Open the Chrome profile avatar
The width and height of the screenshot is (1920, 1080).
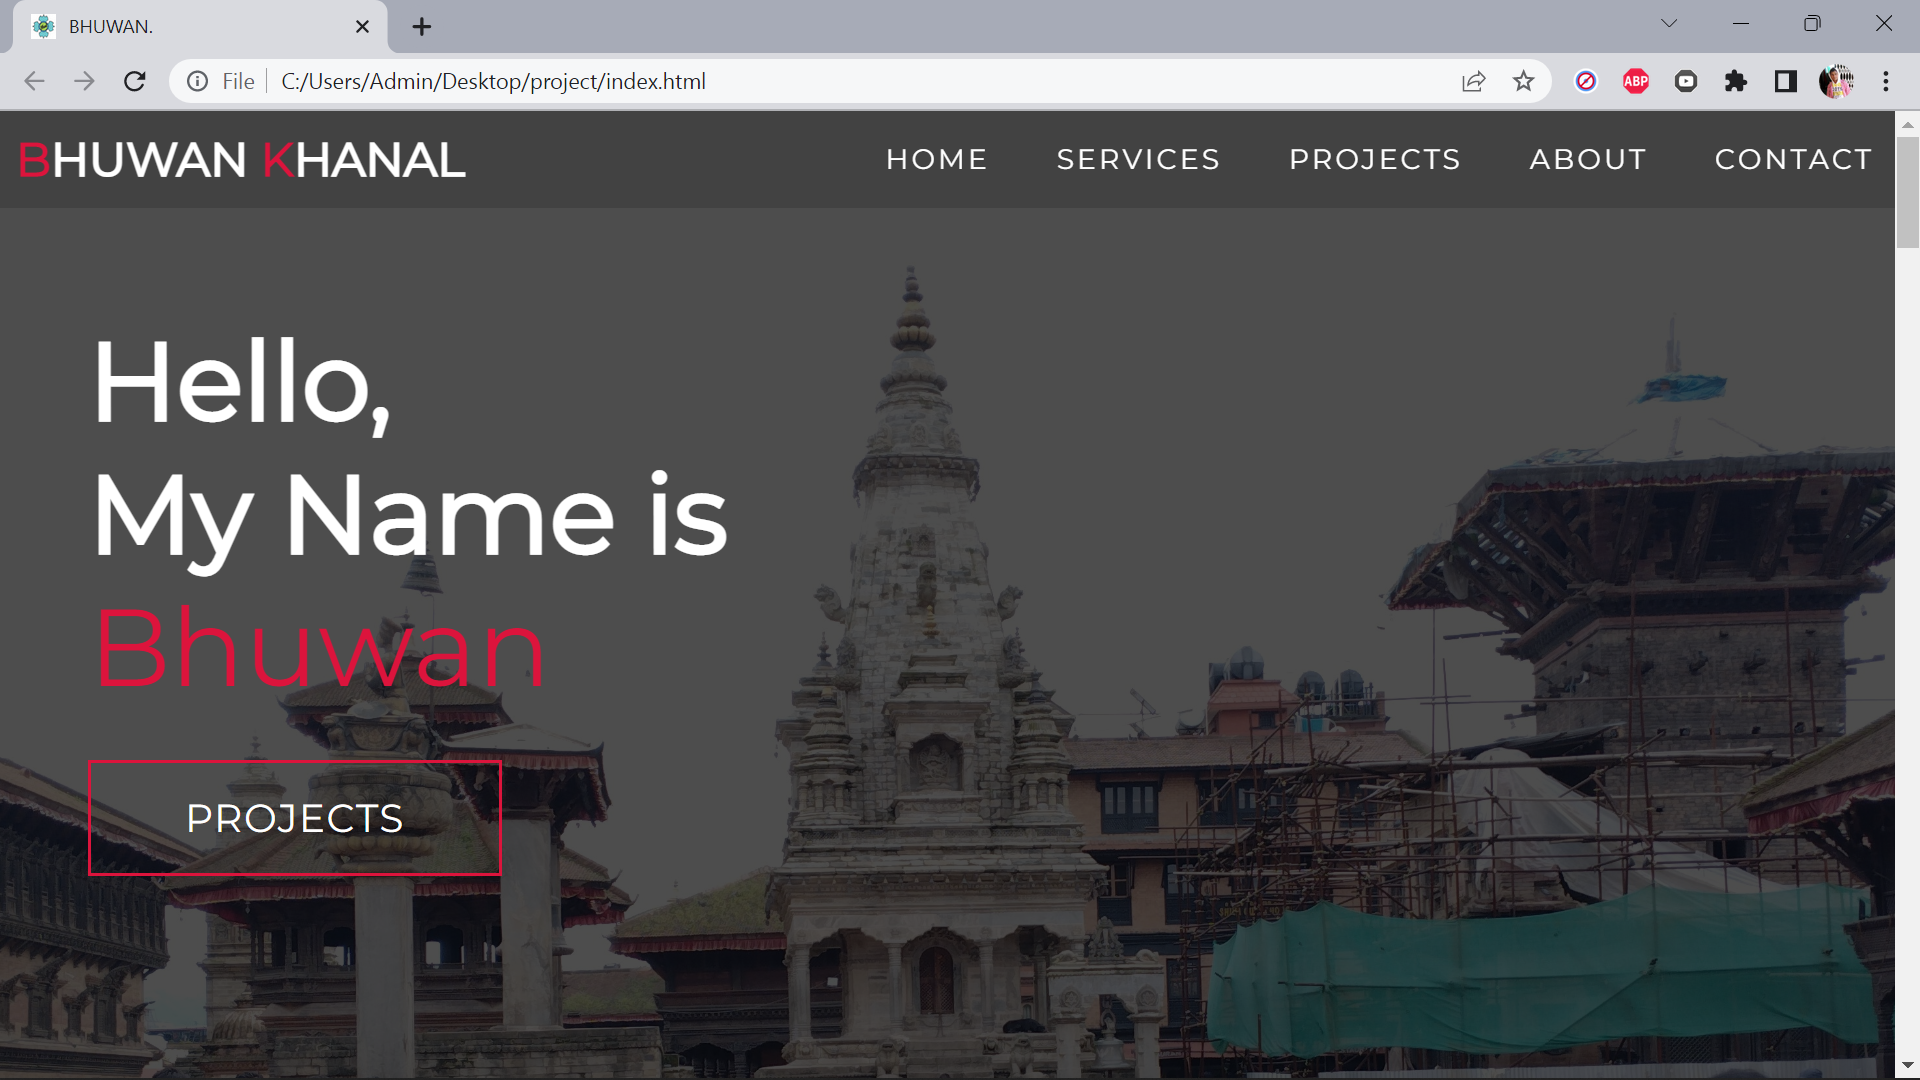point(1836,81)
